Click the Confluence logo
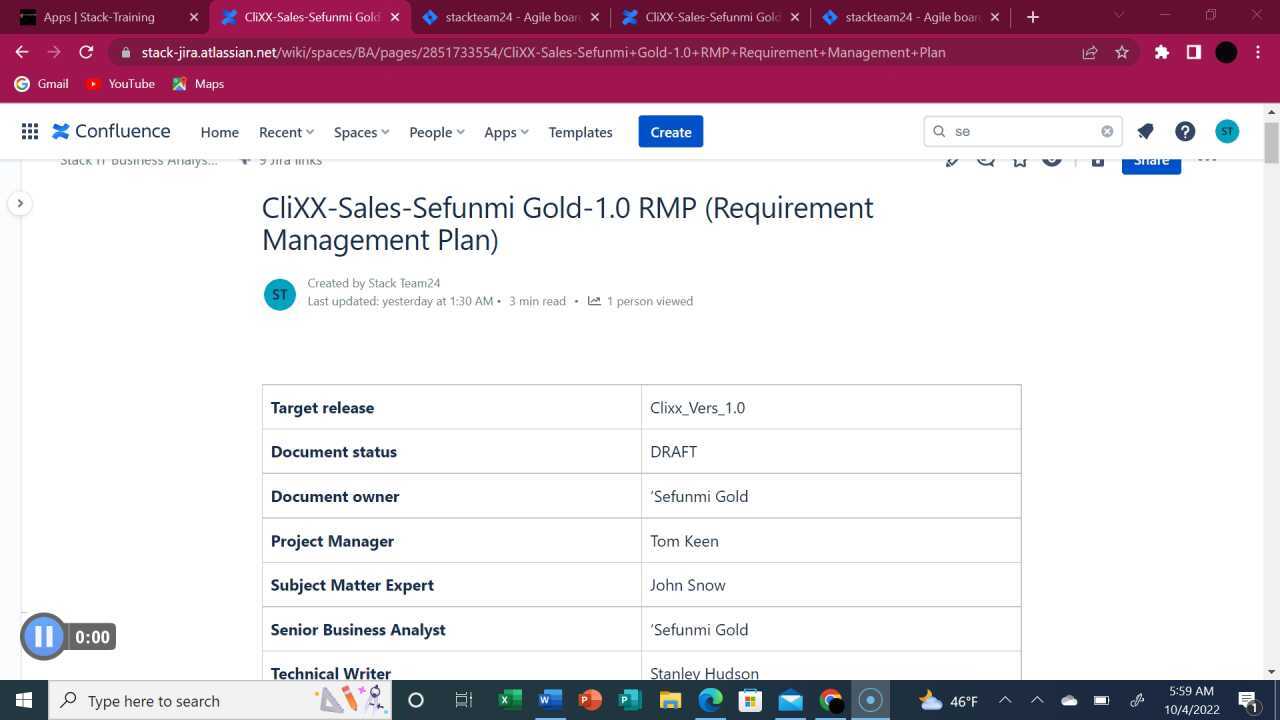The image size is (1280, 720). pos(110,131)
